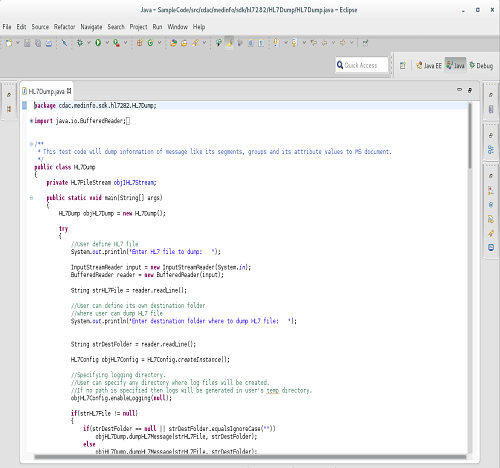The width and height of the screenshot is (500, 468).
Task: Go to Last Edit Location icon
Action: click(x=313, y=43)
